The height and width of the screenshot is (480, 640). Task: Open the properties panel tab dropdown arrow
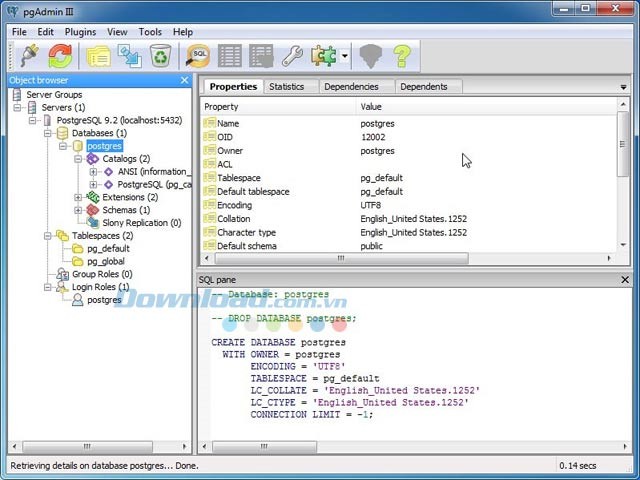pyautogui.click(x=623, y=87)
